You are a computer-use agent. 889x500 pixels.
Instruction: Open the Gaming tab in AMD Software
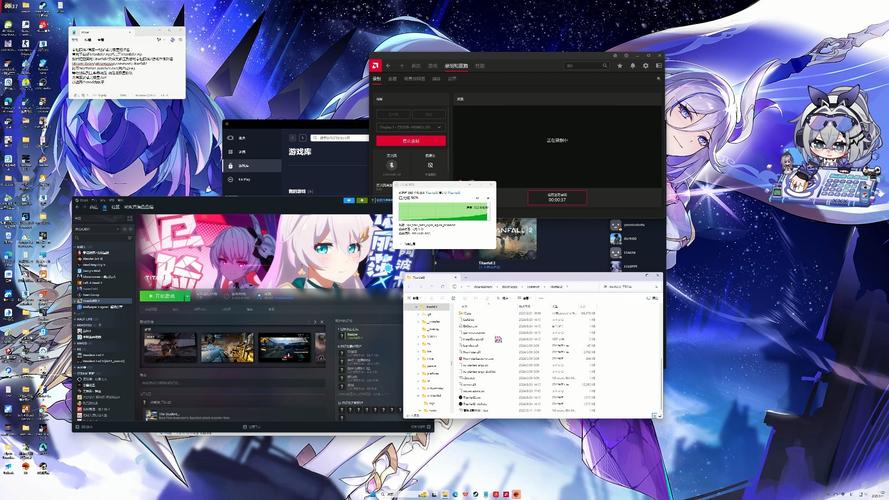coord(433,66)
